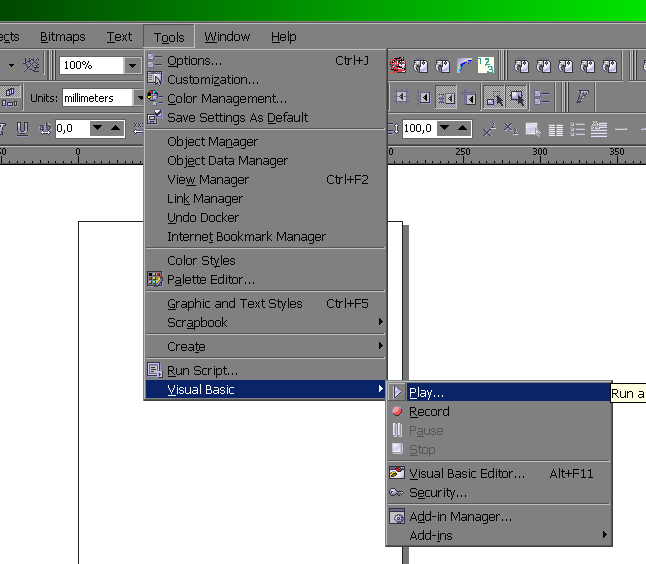This screenshot has width=646, height=564.
Task: Toggle the treat as filled button
Action: click(517, 98)
